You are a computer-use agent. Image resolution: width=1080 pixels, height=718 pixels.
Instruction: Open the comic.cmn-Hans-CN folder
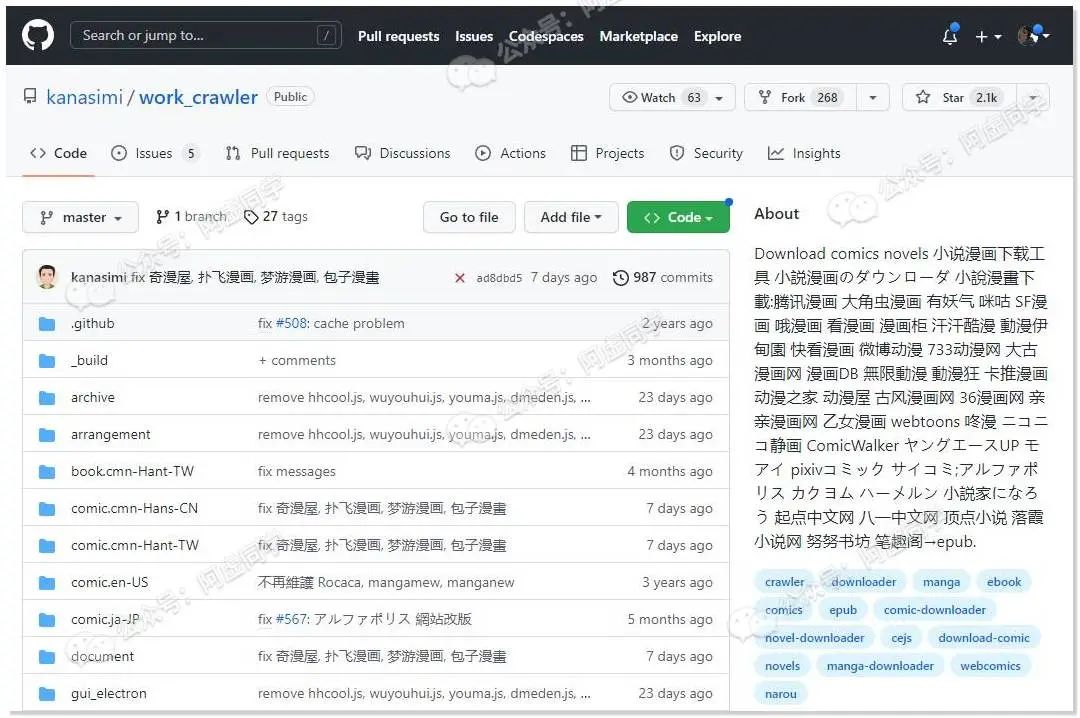(134, 509)
